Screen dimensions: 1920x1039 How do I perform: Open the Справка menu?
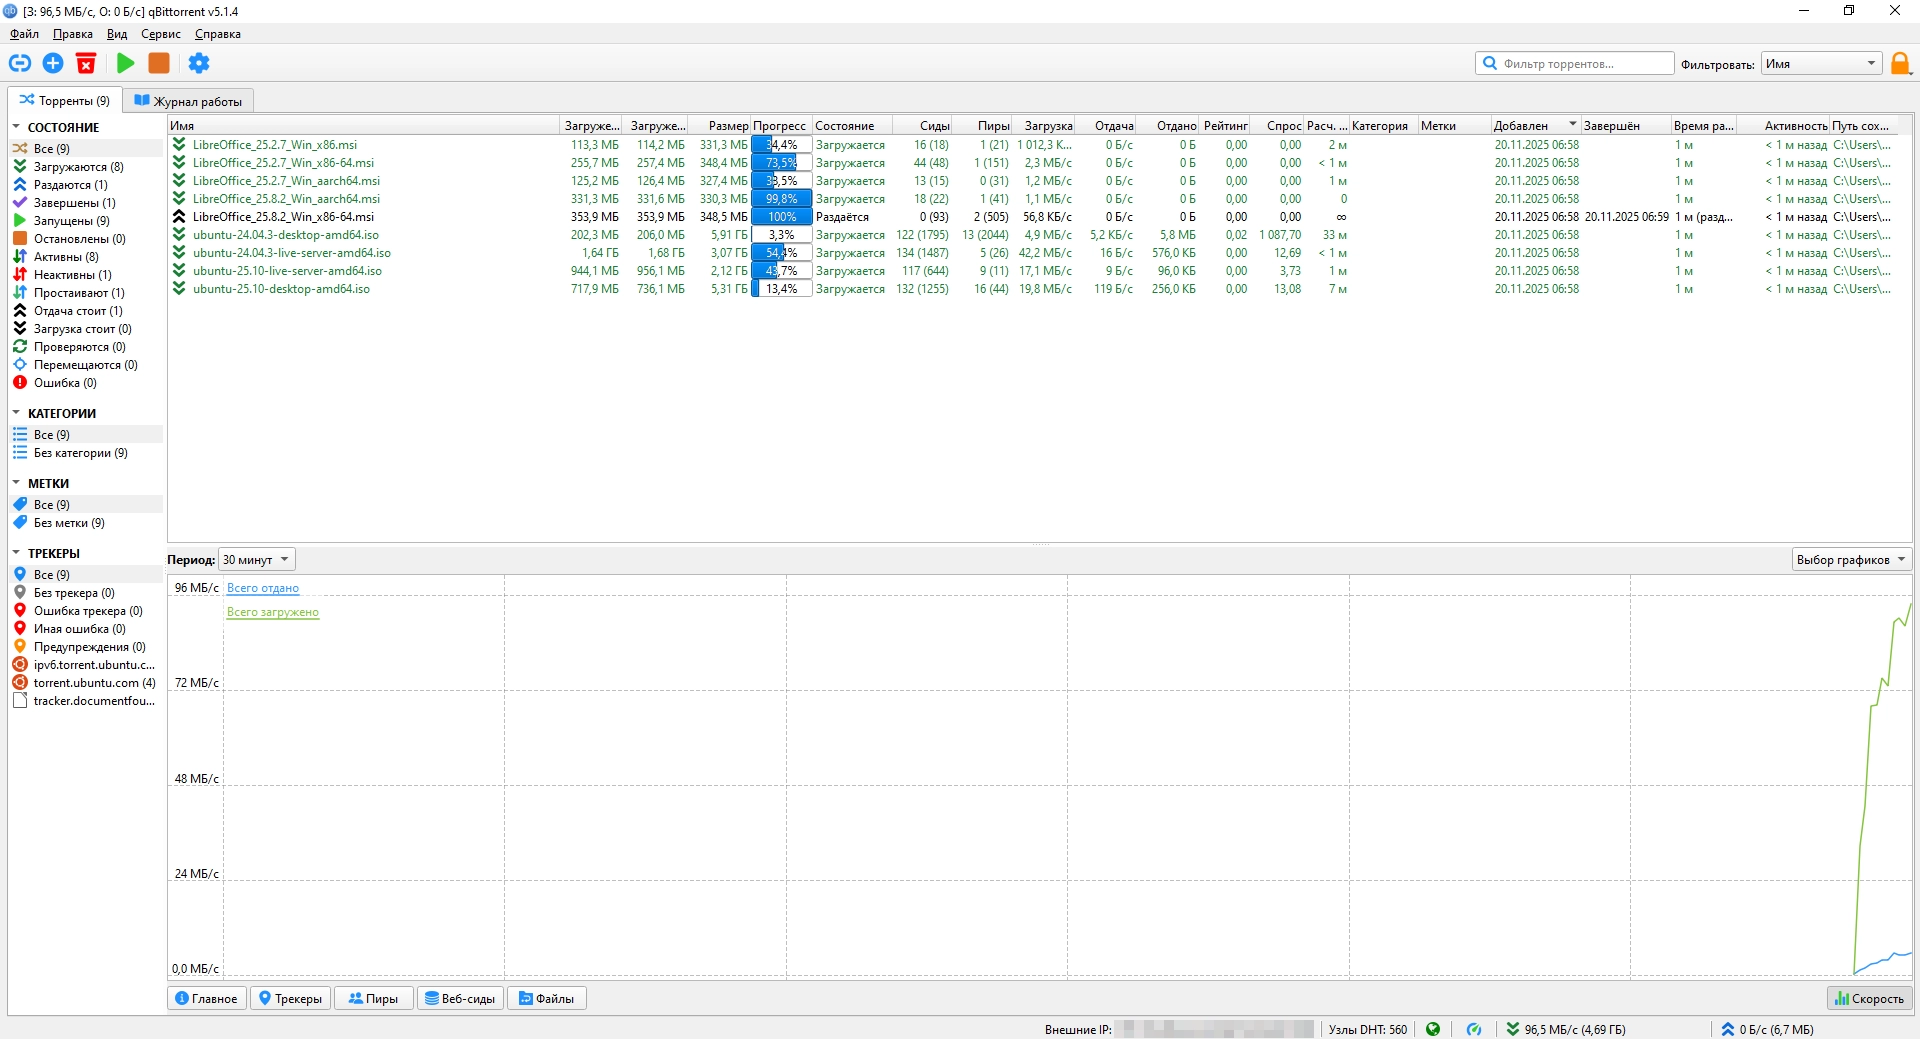pyautogui.click(x=218, y=34)
